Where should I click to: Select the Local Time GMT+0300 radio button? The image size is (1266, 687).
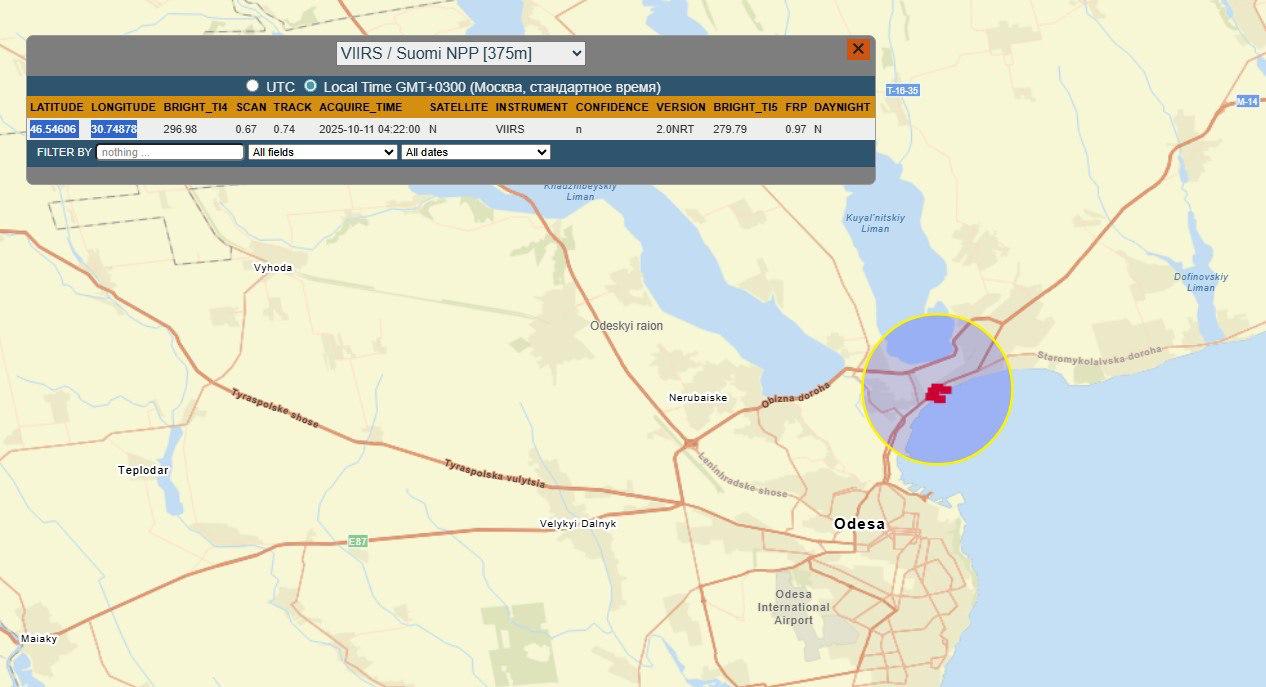pyautogui.click(x=310, y=86)
